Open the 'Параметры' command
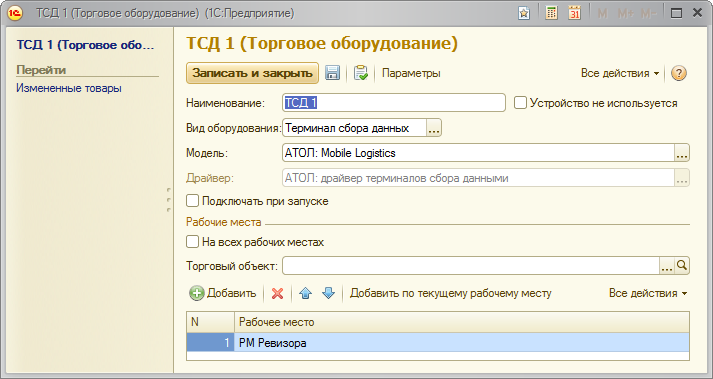This screenshot has width=713, height=379. coord(411,73)
